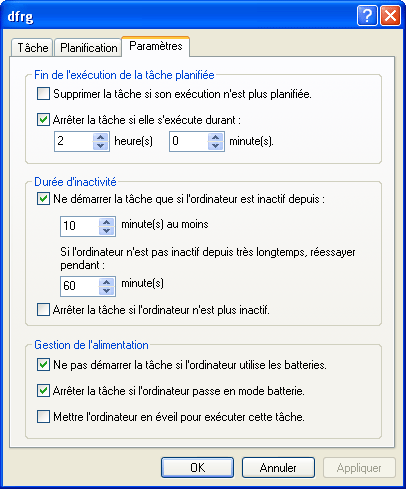
Task: Click the heure(s) number input field
Action: point(74,141)
